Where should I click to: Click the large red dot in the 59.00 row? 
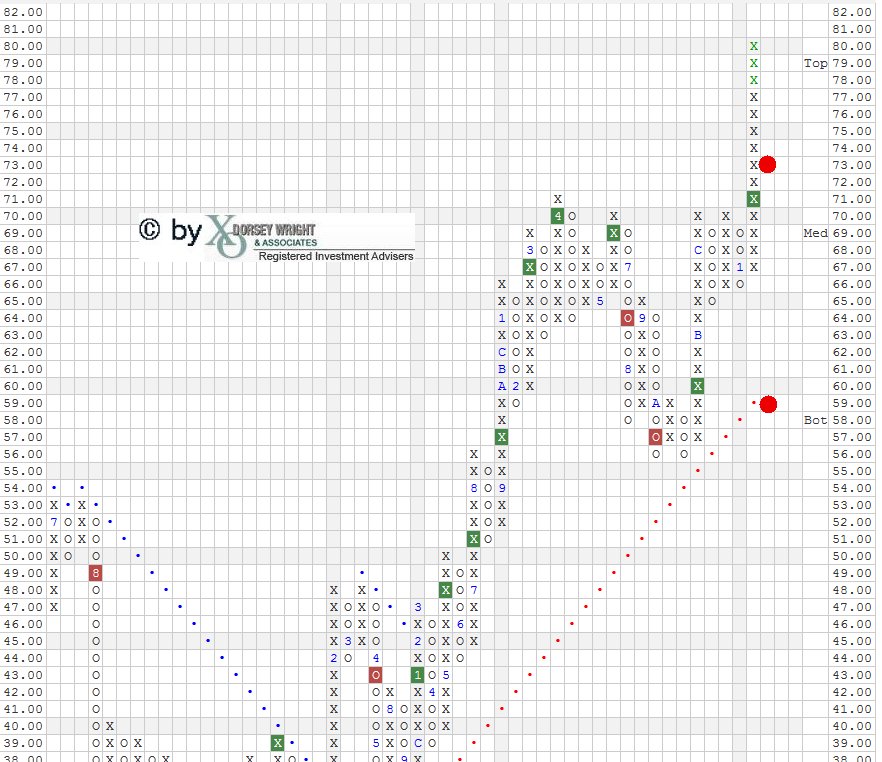tap(768, 404)
